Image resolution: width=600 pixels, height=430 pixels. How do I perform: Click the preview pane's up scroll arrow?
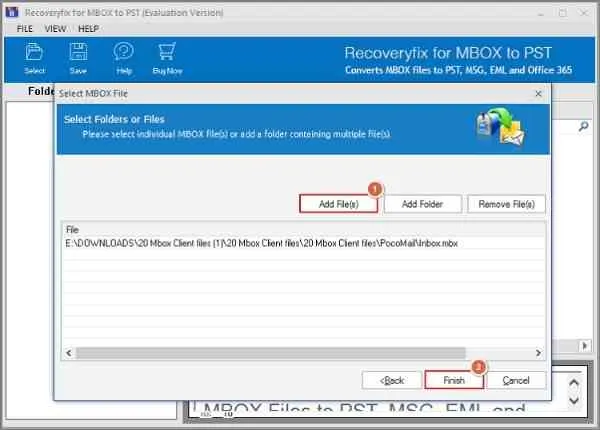574,382
